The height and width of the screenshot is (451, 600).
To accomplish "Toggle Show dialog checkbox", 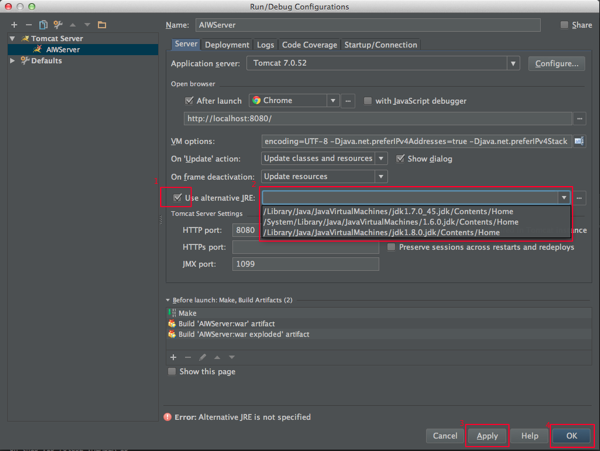I will point(400,158).
